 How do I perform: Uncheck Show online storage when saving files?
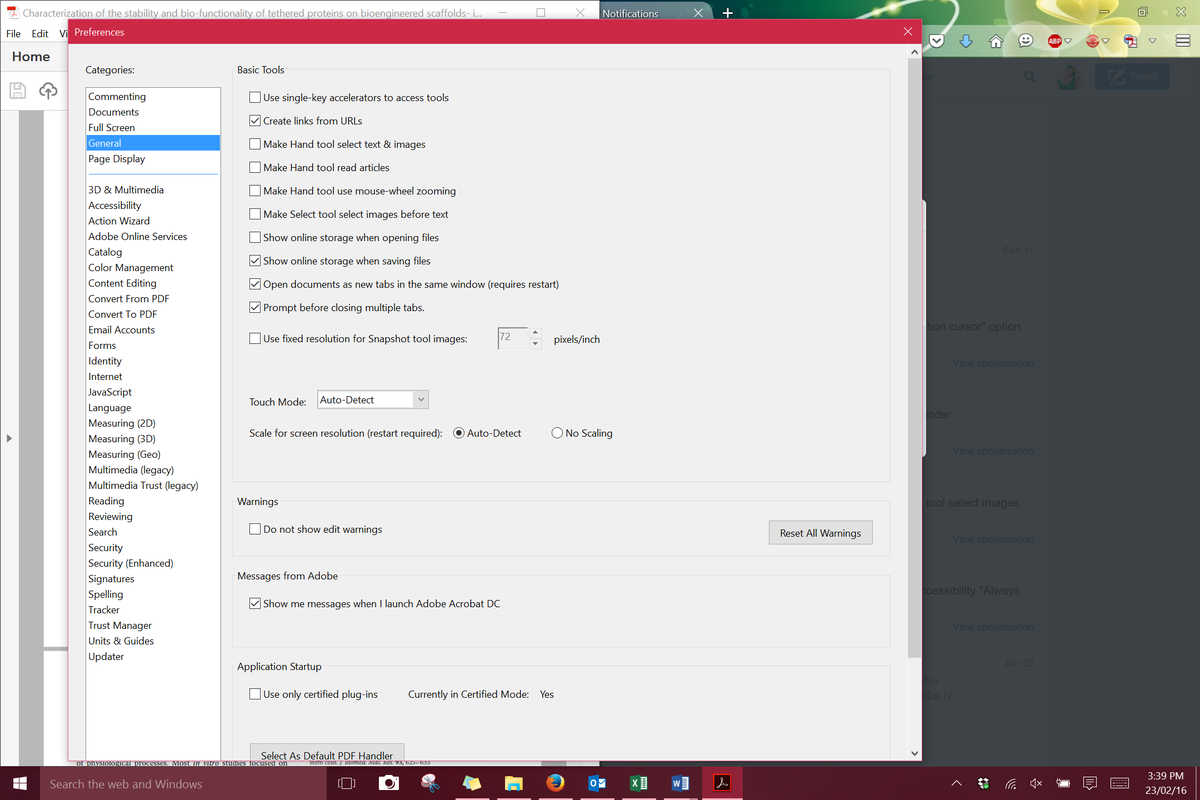pyautogui.click(x=255, y=261)
